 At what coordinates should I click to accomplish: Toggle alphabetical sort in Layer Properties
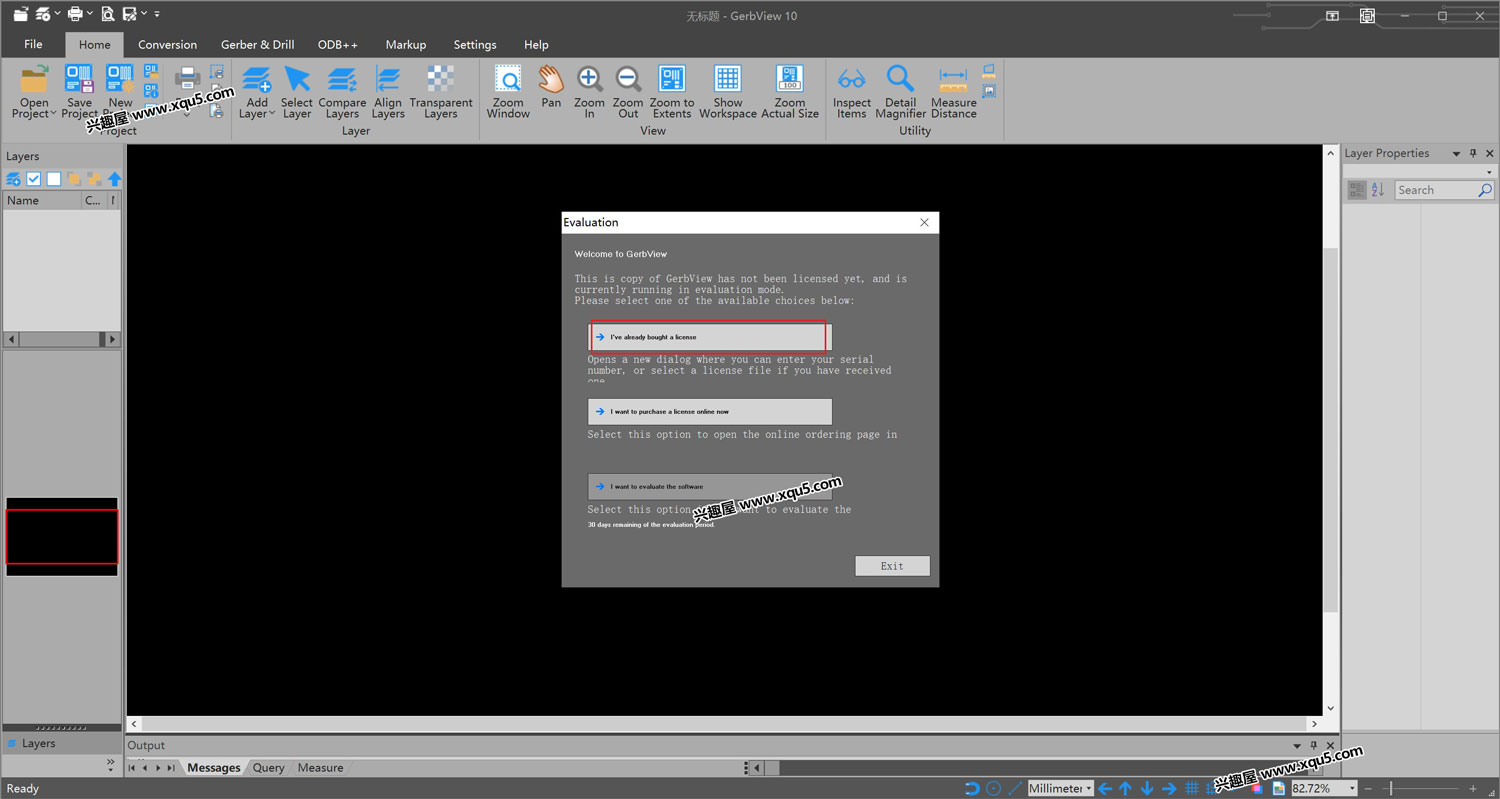tap(1377, 190)
